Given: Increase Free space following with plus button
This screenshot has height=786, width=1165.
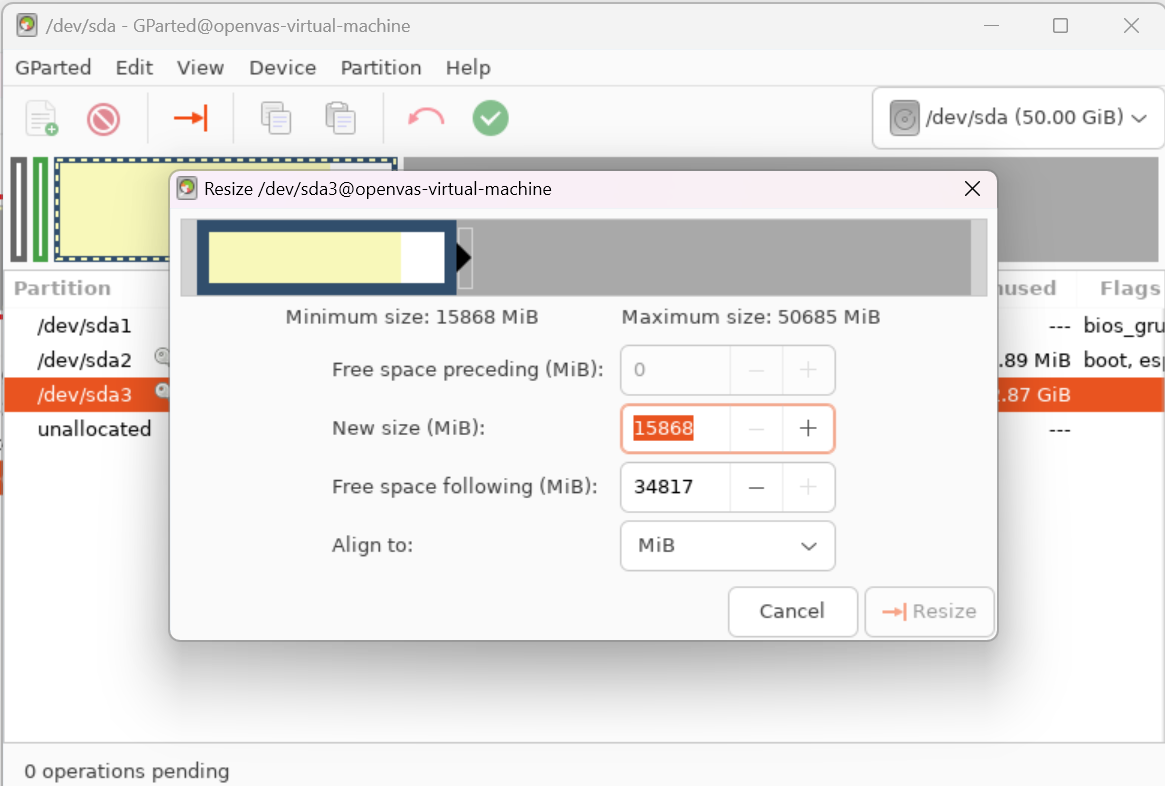Looking at the screenshot, I should 808,487.
